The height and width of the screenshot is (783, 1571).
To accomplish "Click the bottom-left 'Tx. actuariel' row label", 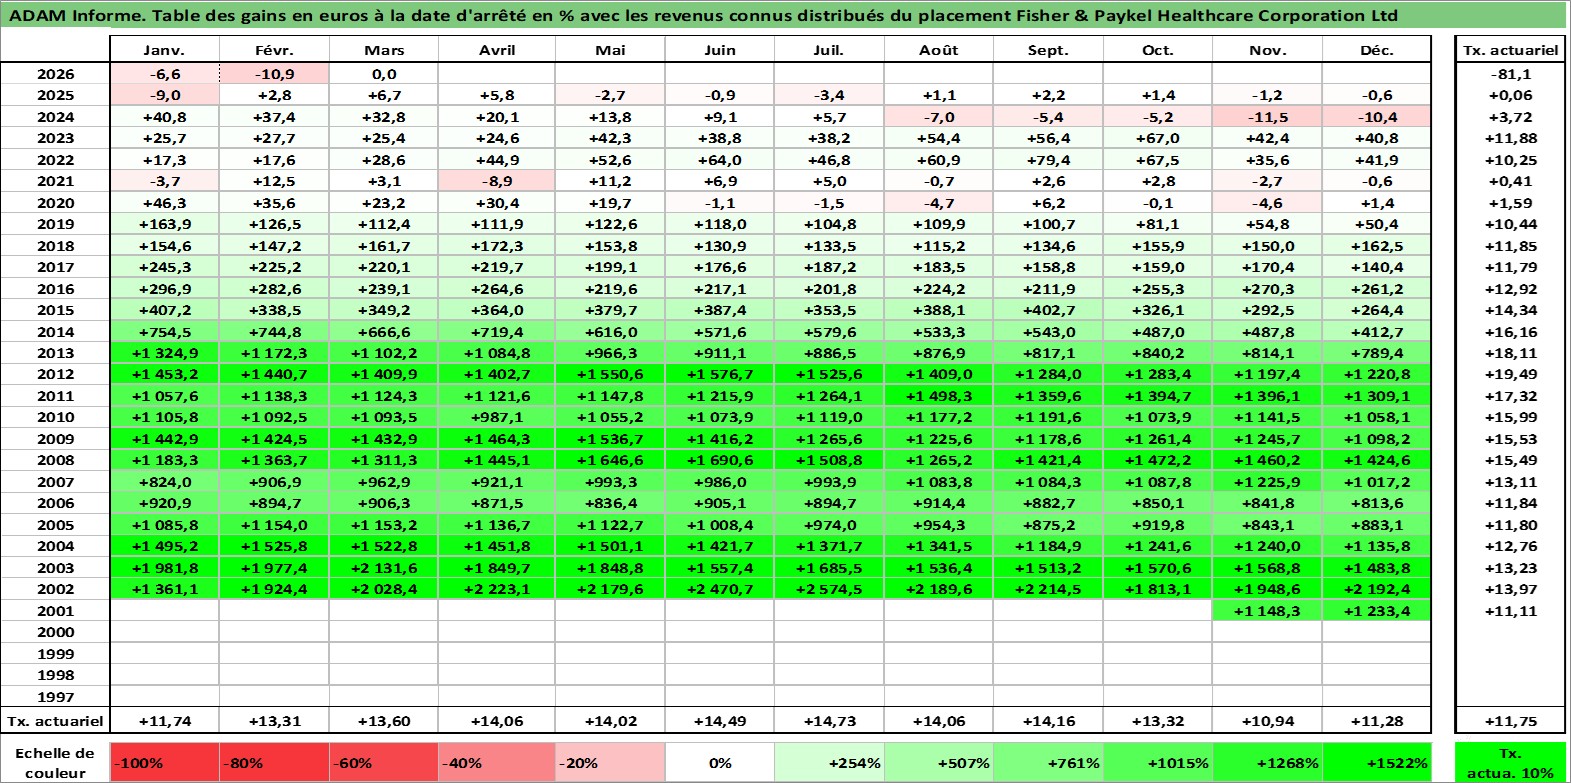I will coord(55,721).
